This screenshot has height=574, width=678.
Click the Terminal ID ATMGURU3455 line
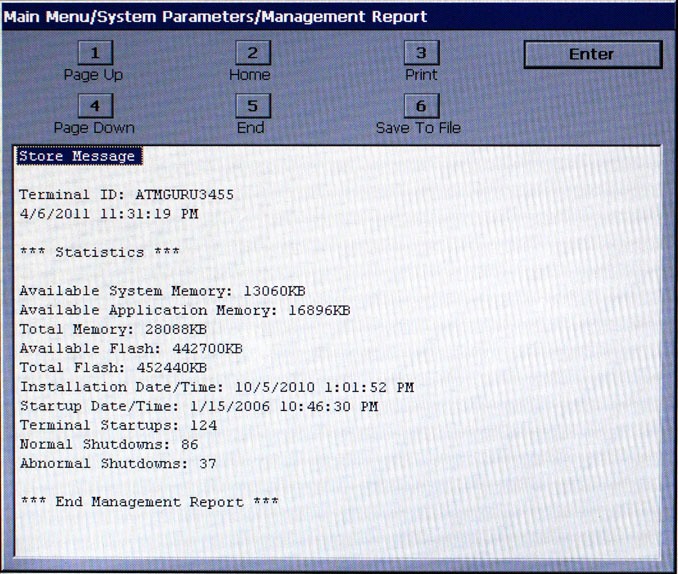pos(126,194)
